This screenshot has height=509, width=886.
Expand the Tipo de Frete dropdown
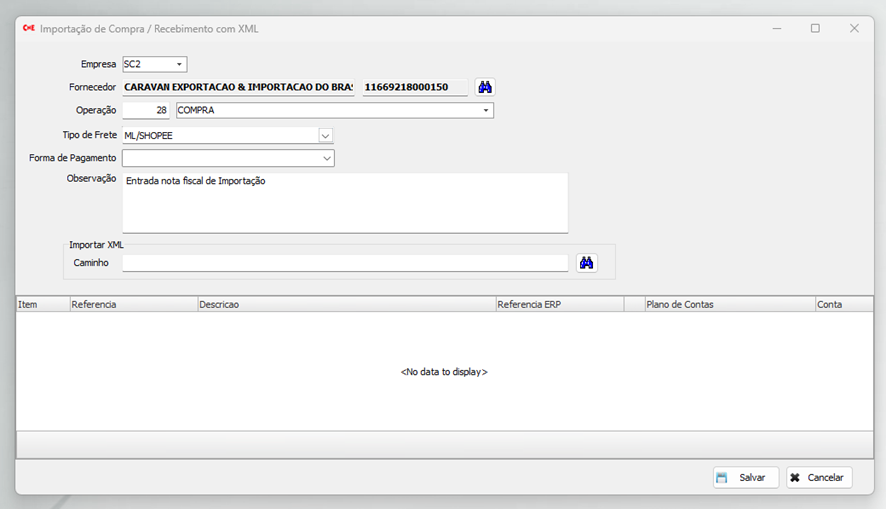[326, 135]
